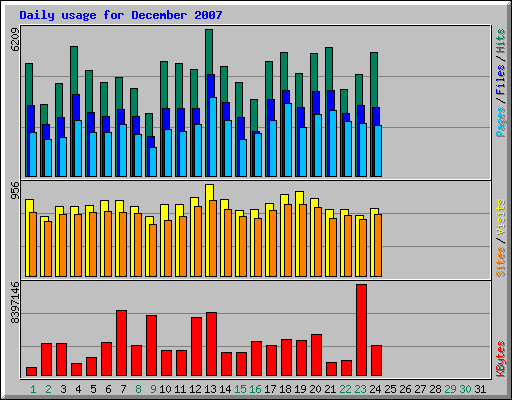
Task: Click the "8397146" KBytes axis value
Action: coord(15,303)
